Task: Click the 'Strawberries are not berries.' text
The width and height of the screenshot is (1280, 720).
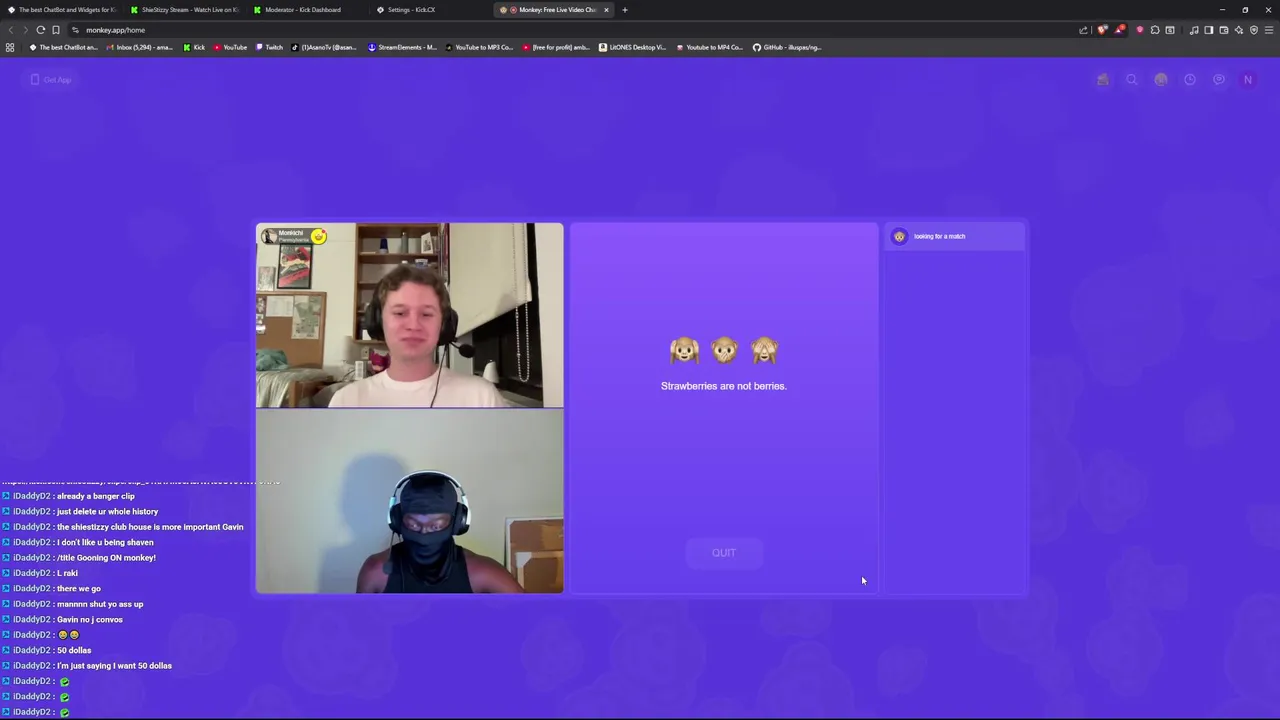Action: pos(724,386)
